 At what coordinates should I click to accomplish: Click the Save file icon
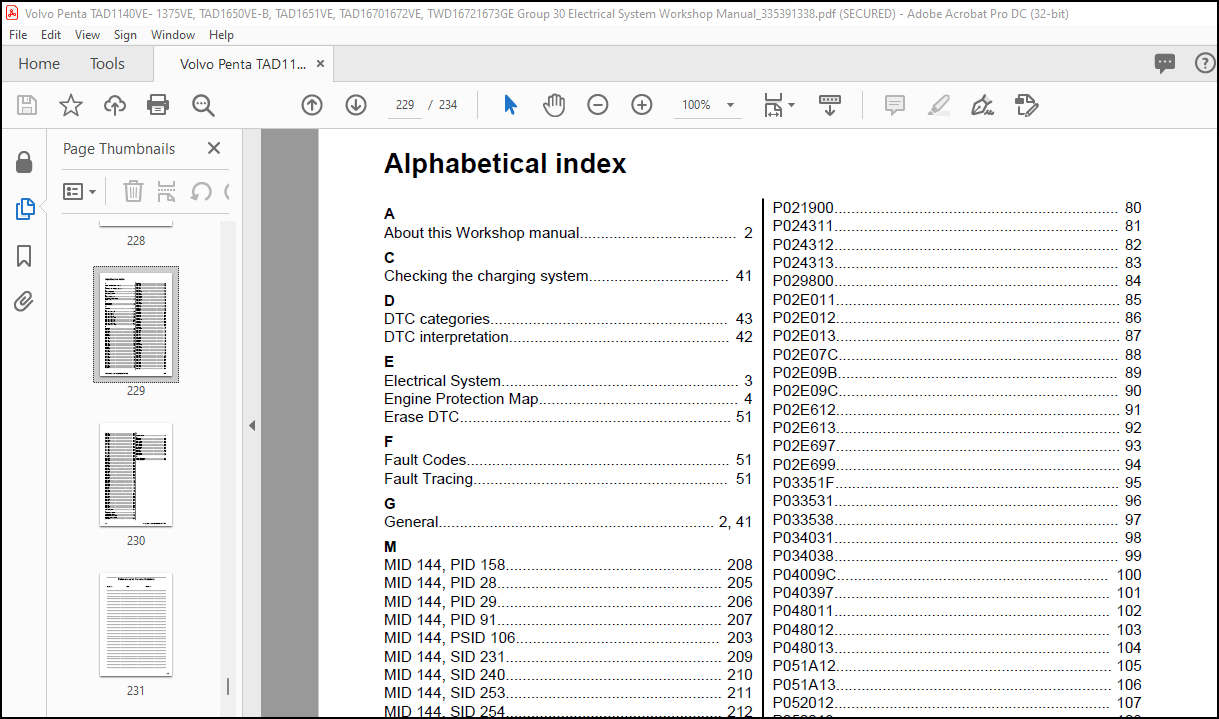27,105
